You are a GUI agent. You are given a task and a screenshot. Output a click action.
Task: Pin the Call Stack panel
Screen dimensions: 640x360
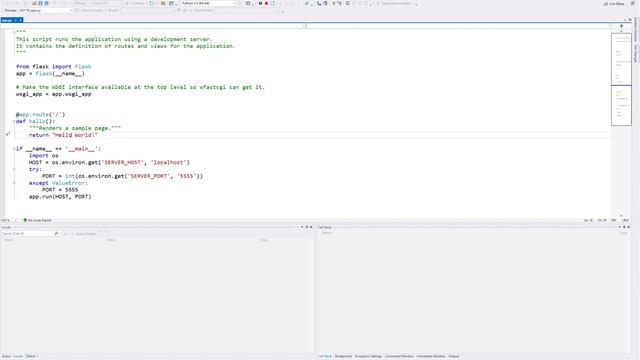pos(624,227)
